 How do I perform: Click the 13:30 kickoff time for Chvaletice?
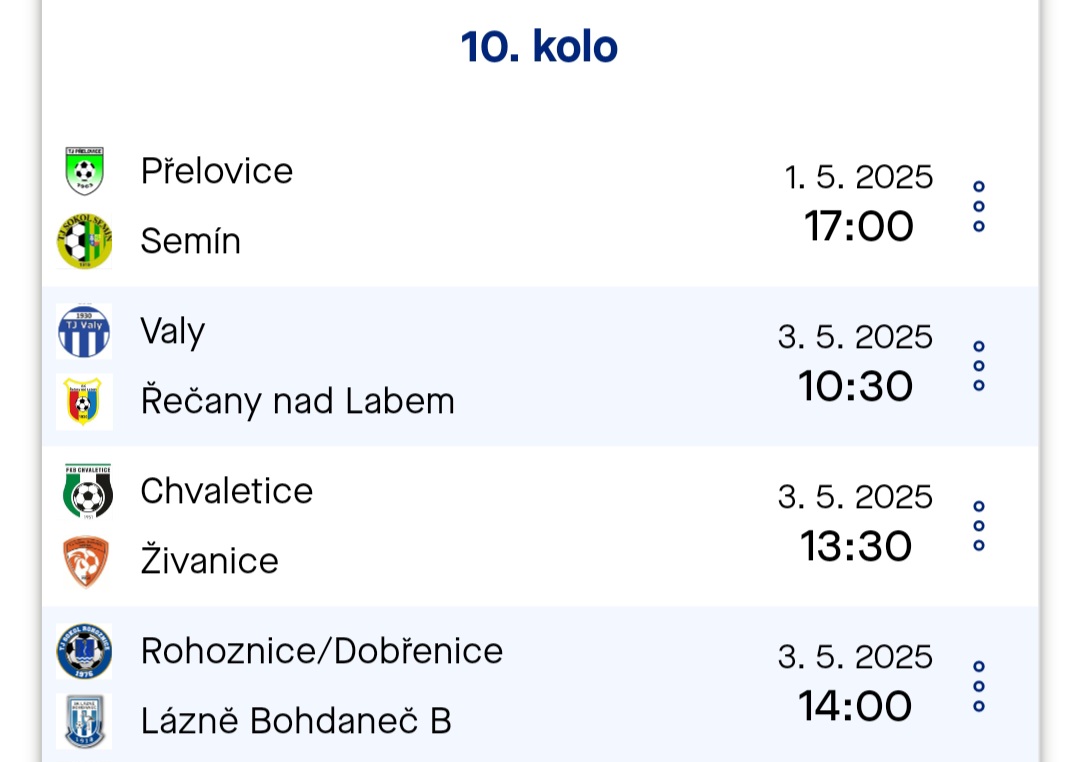point(856,546)
